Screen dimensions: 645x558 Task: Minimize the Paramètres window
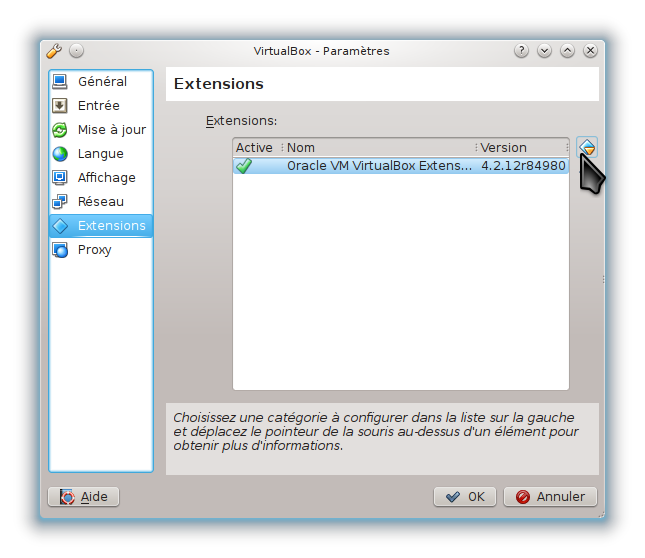pos(544,51)
